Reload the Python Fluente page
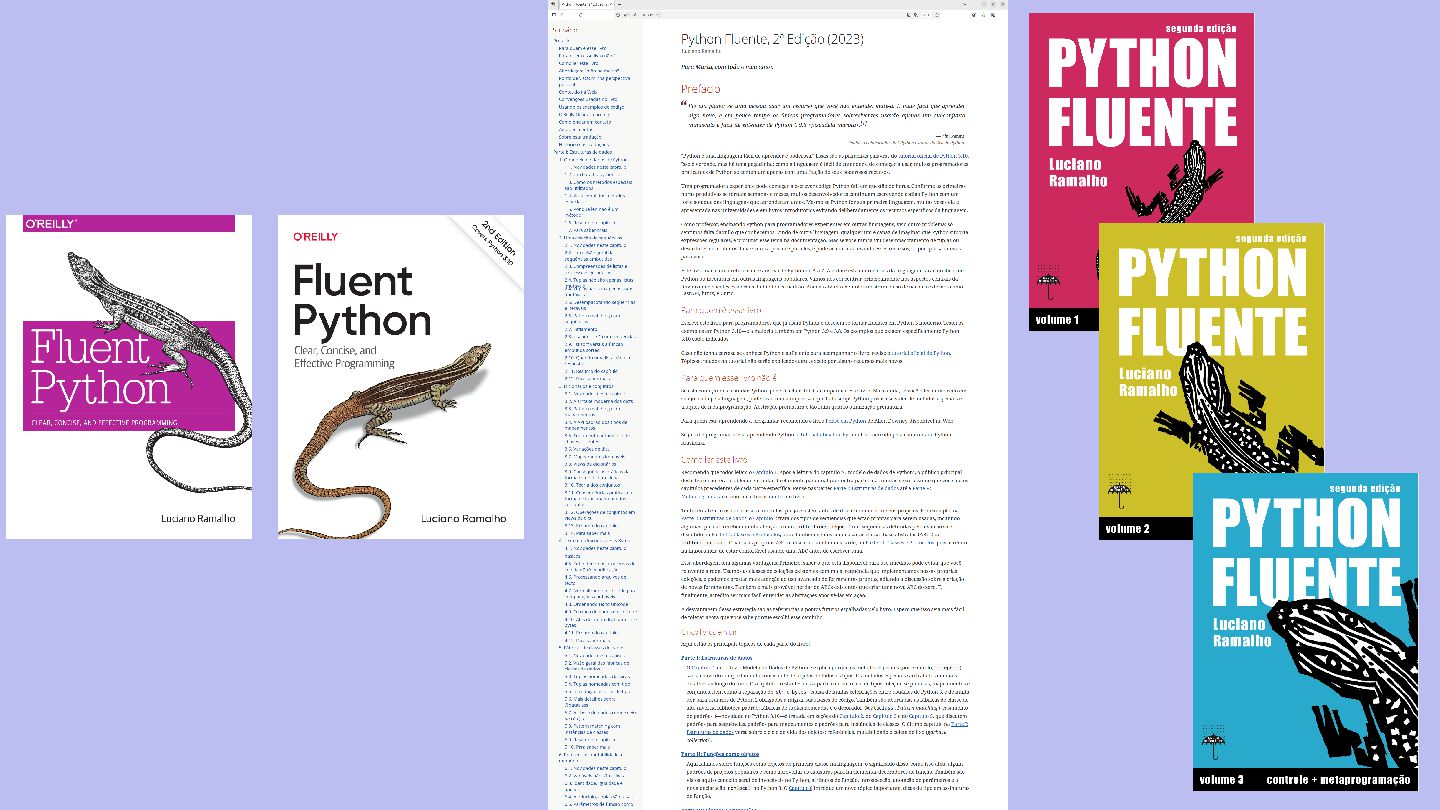 [x=580, y=16]
